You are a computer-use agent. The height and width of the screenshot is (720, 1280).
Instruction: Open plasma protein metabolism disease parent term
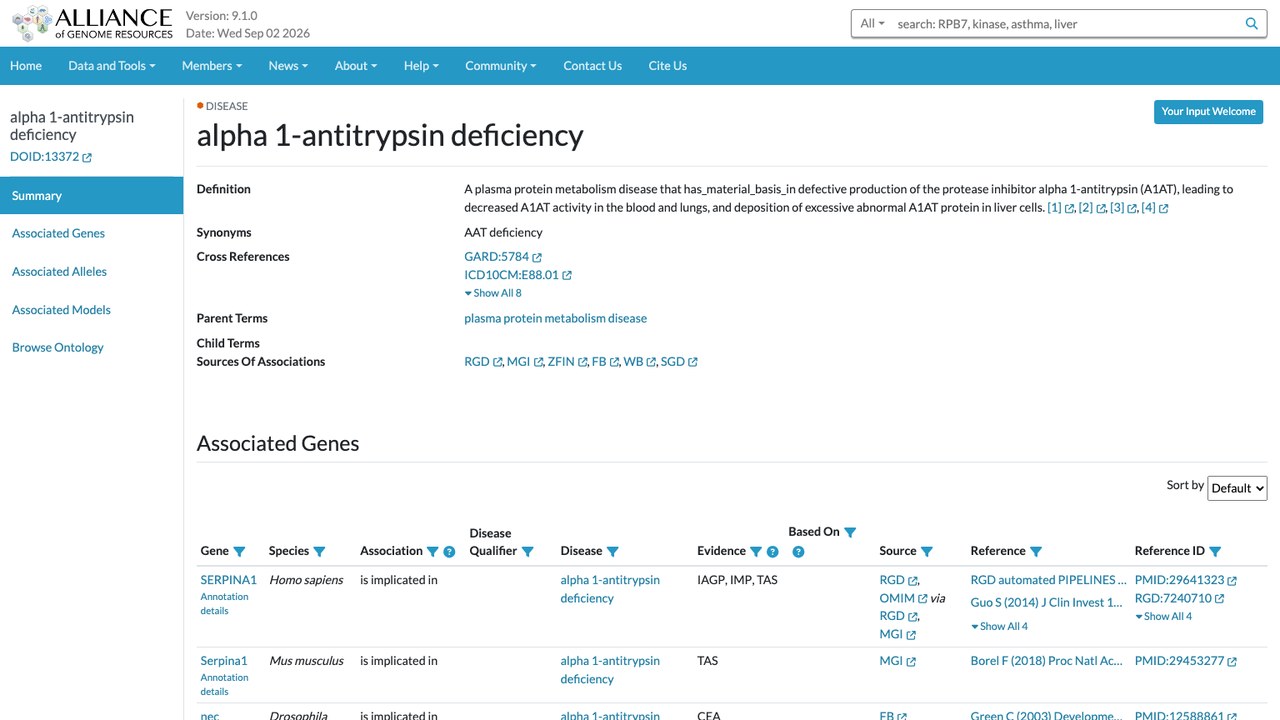[555, 318]
